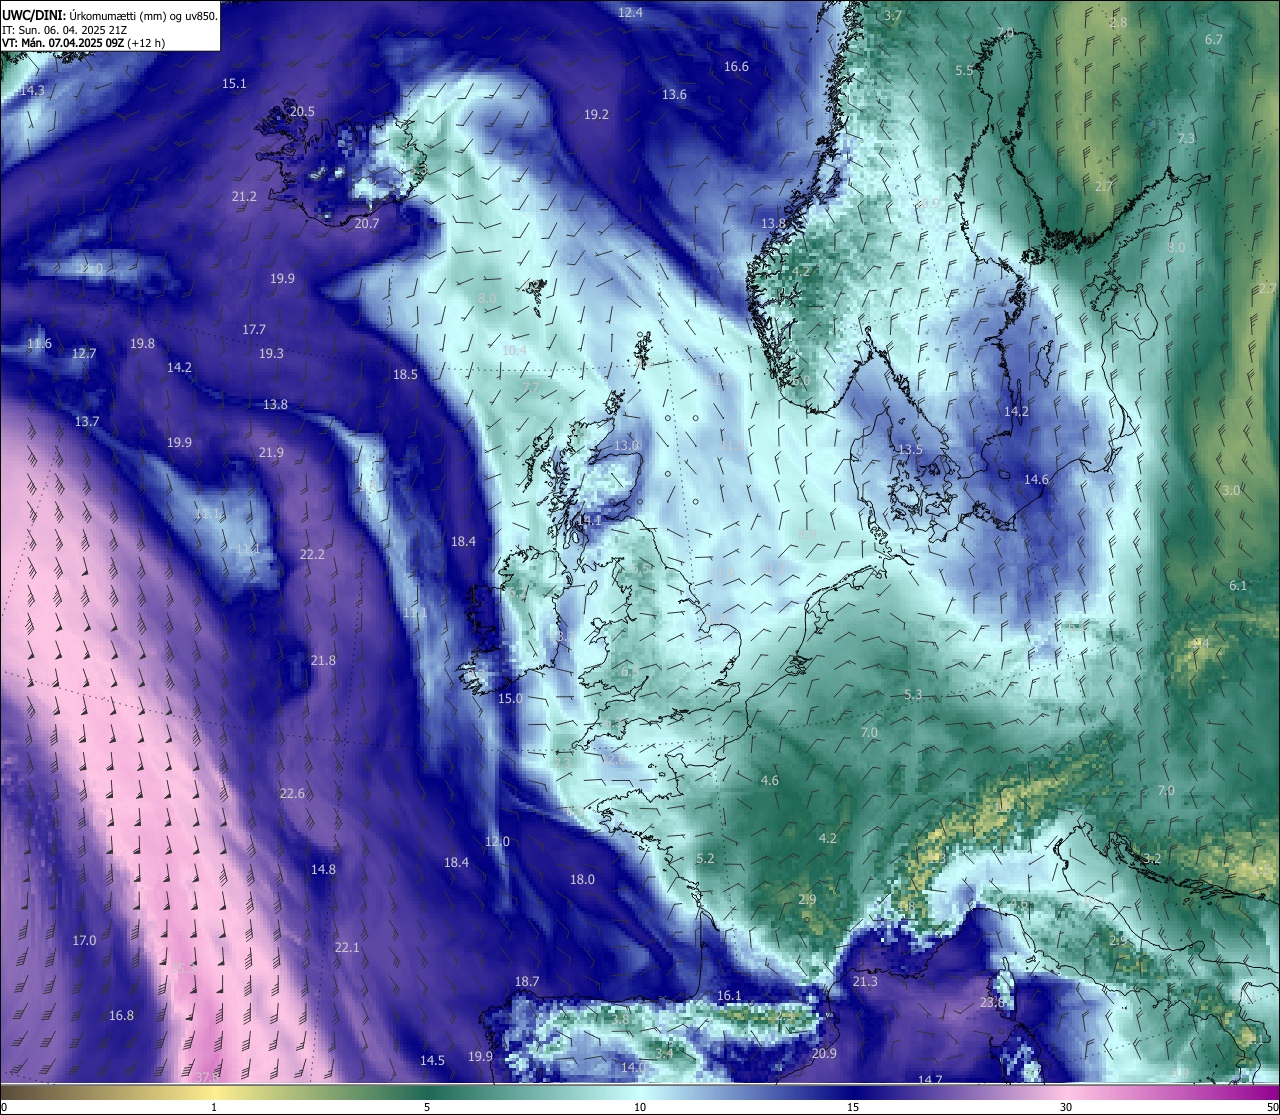The width and height of the screenshot is (1280, 1115).
Task: Click the 14.7 value at the bottom
Action: [x=930, y=1080]
